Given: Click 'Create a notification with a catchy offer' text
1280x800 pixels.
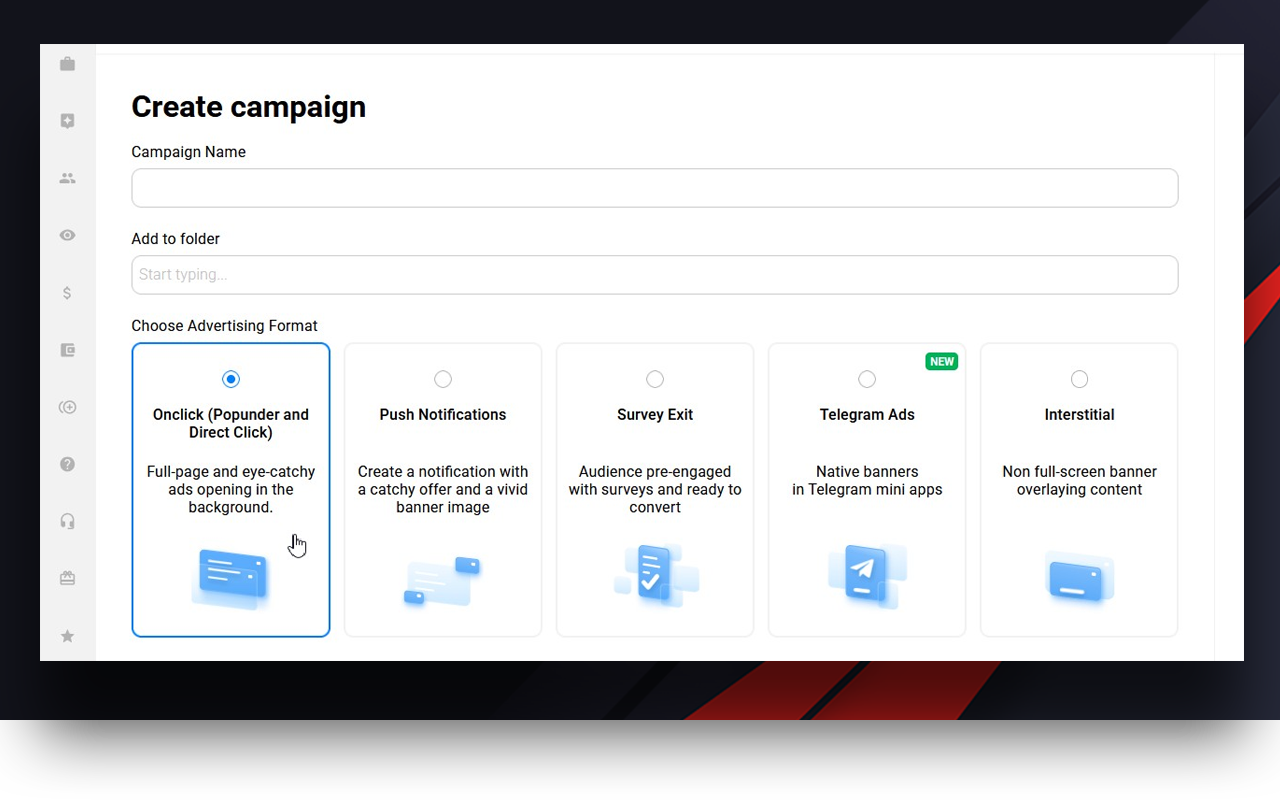Looking at the screenshot, I should [443, 490].
